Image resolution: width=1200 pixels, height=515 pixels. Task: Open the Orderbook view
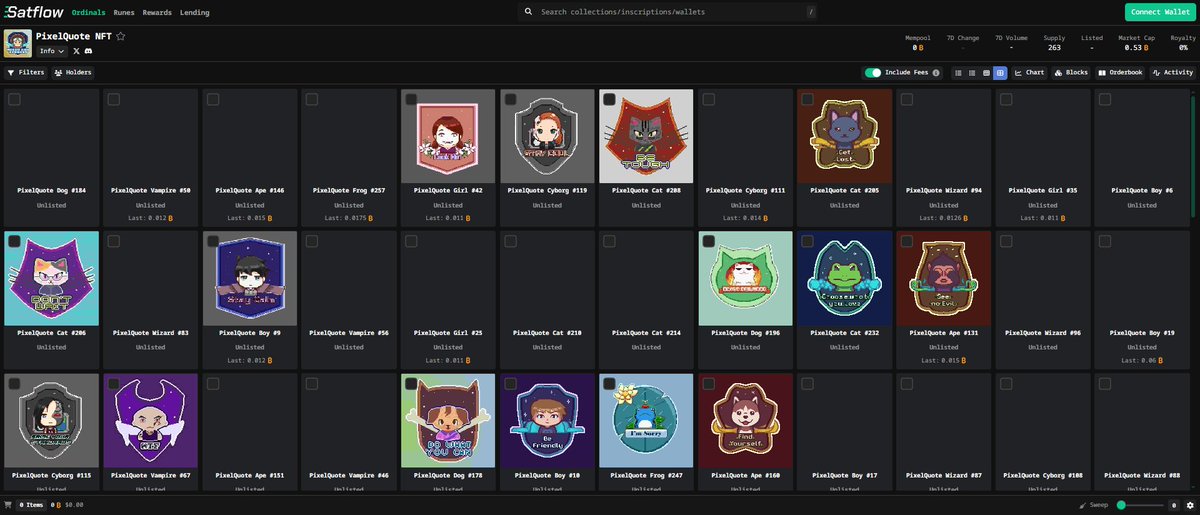[x=1121, y=73]
